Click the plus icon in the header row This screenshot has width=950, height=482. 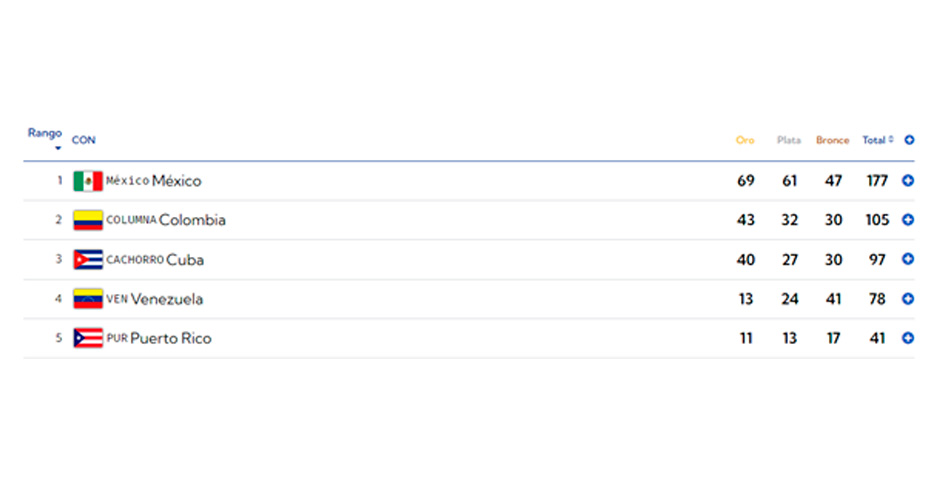(909, 140)
